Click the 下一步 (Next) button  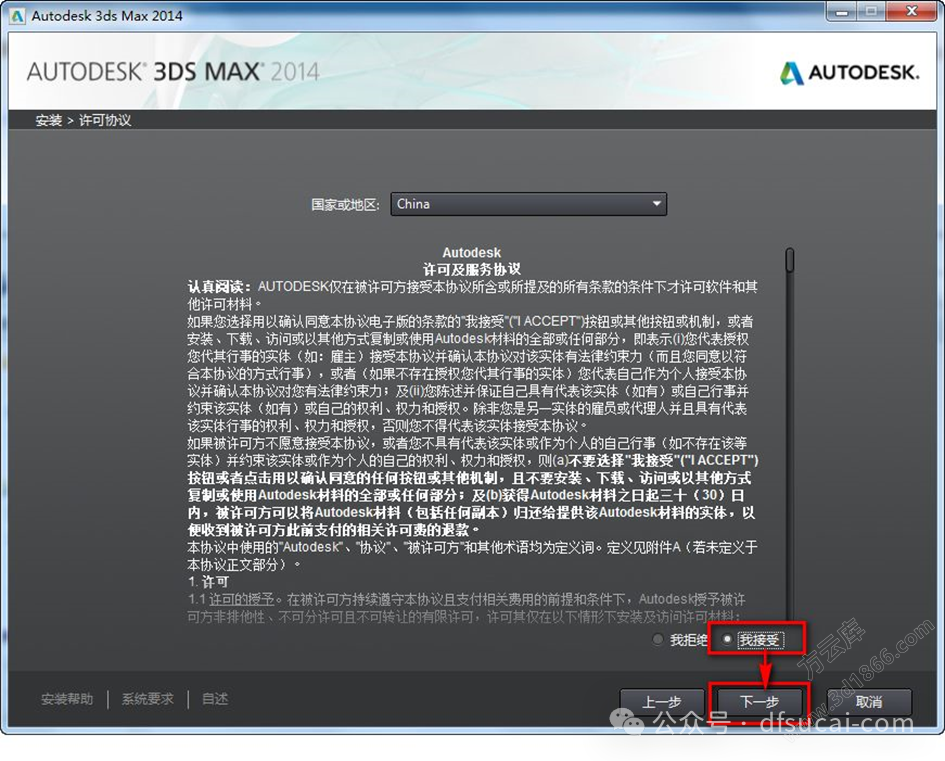tap(759, 702)
